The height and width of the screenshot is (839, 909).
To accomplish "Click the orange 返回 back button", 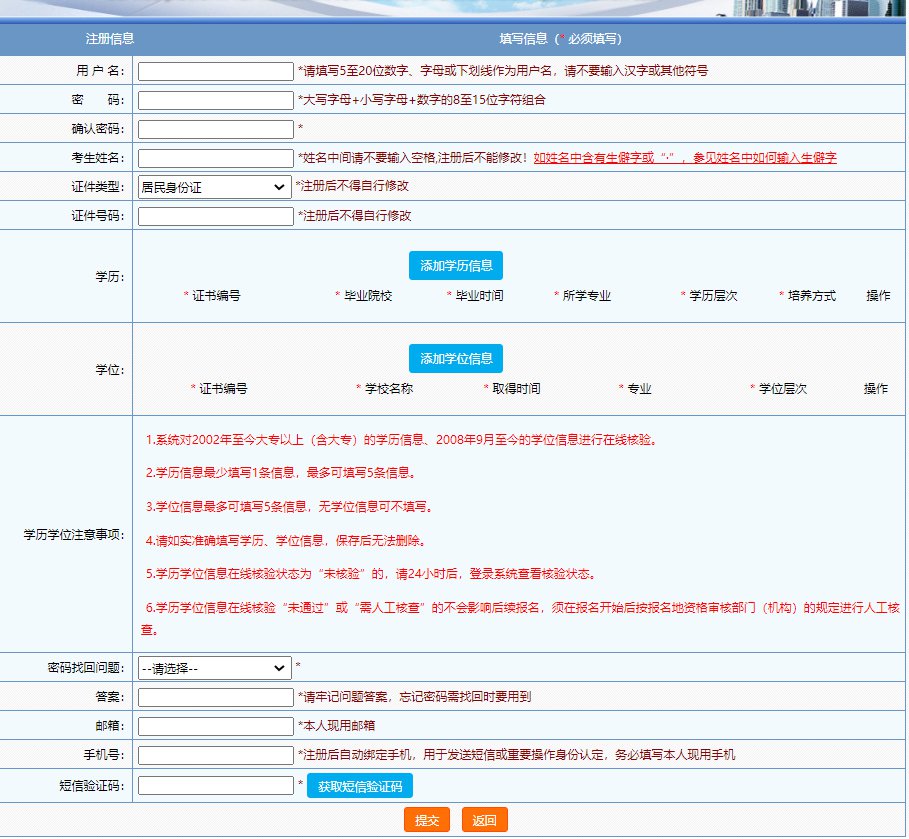I will pyautogui.click(x=484, y=820).
